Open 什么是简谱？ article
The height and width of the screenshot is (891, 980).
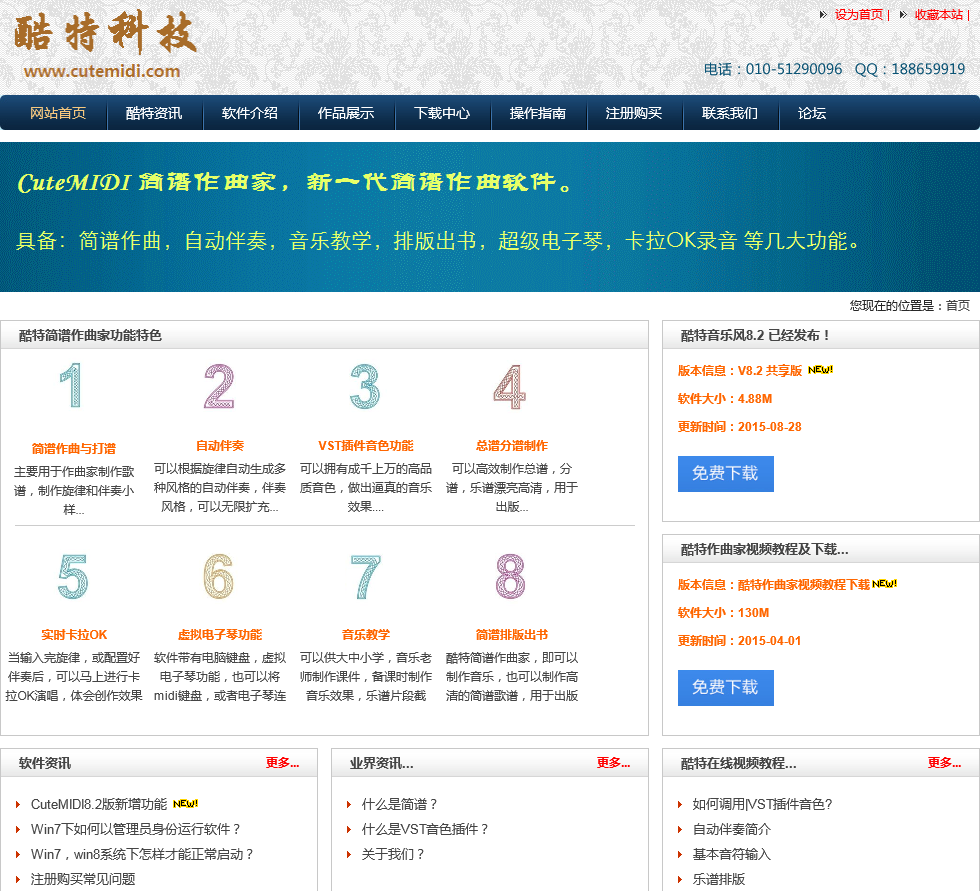point(399,804)
